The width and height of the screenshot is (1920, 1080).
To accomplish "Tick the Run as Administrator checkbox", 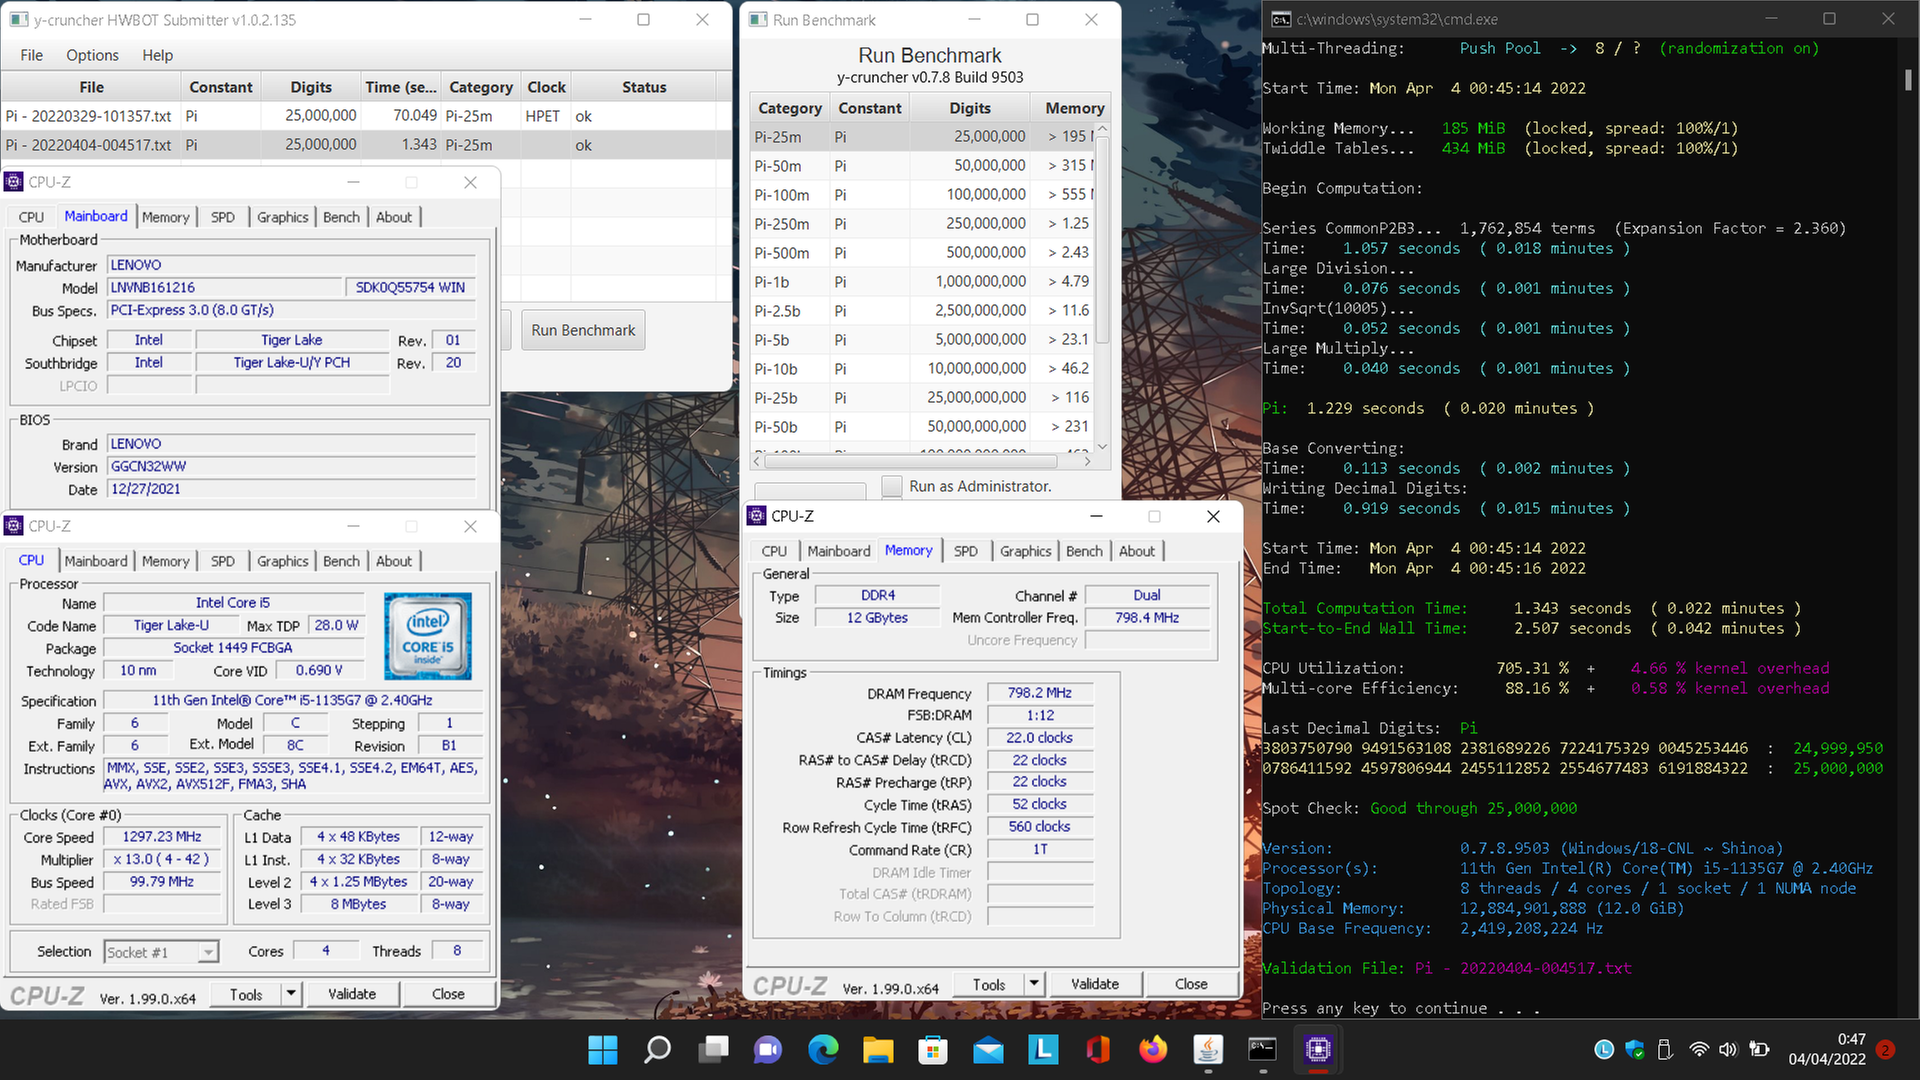I will coord(892,486).
